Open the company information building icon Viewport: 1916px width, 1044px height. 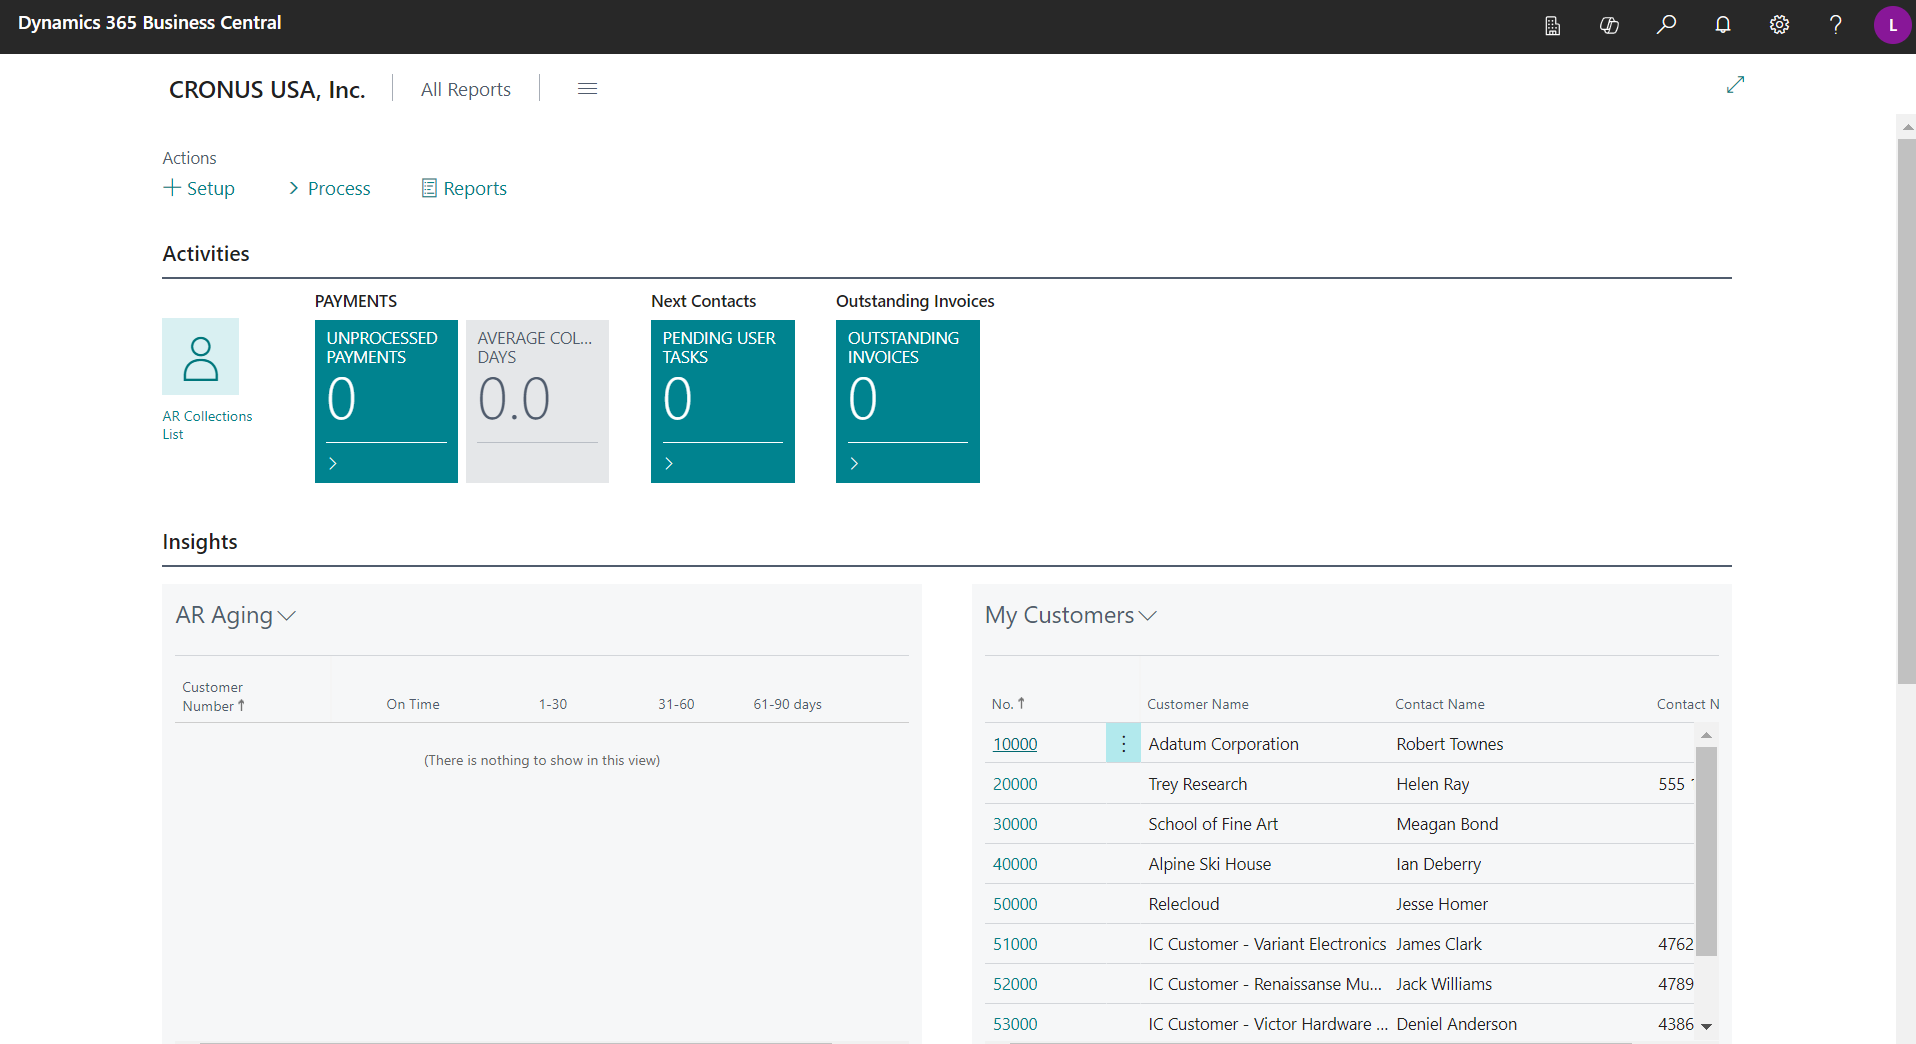pyautogui.click(x=1552, y=26)
